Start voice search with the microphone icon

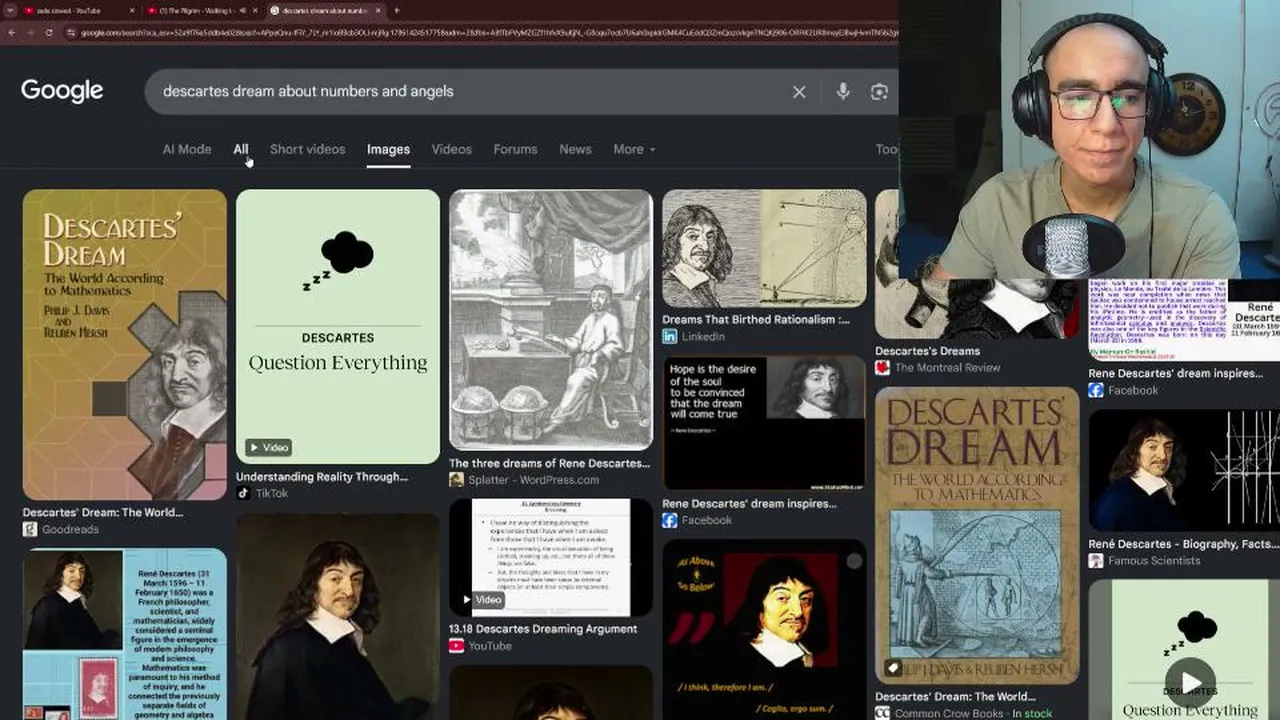(843, 91)
